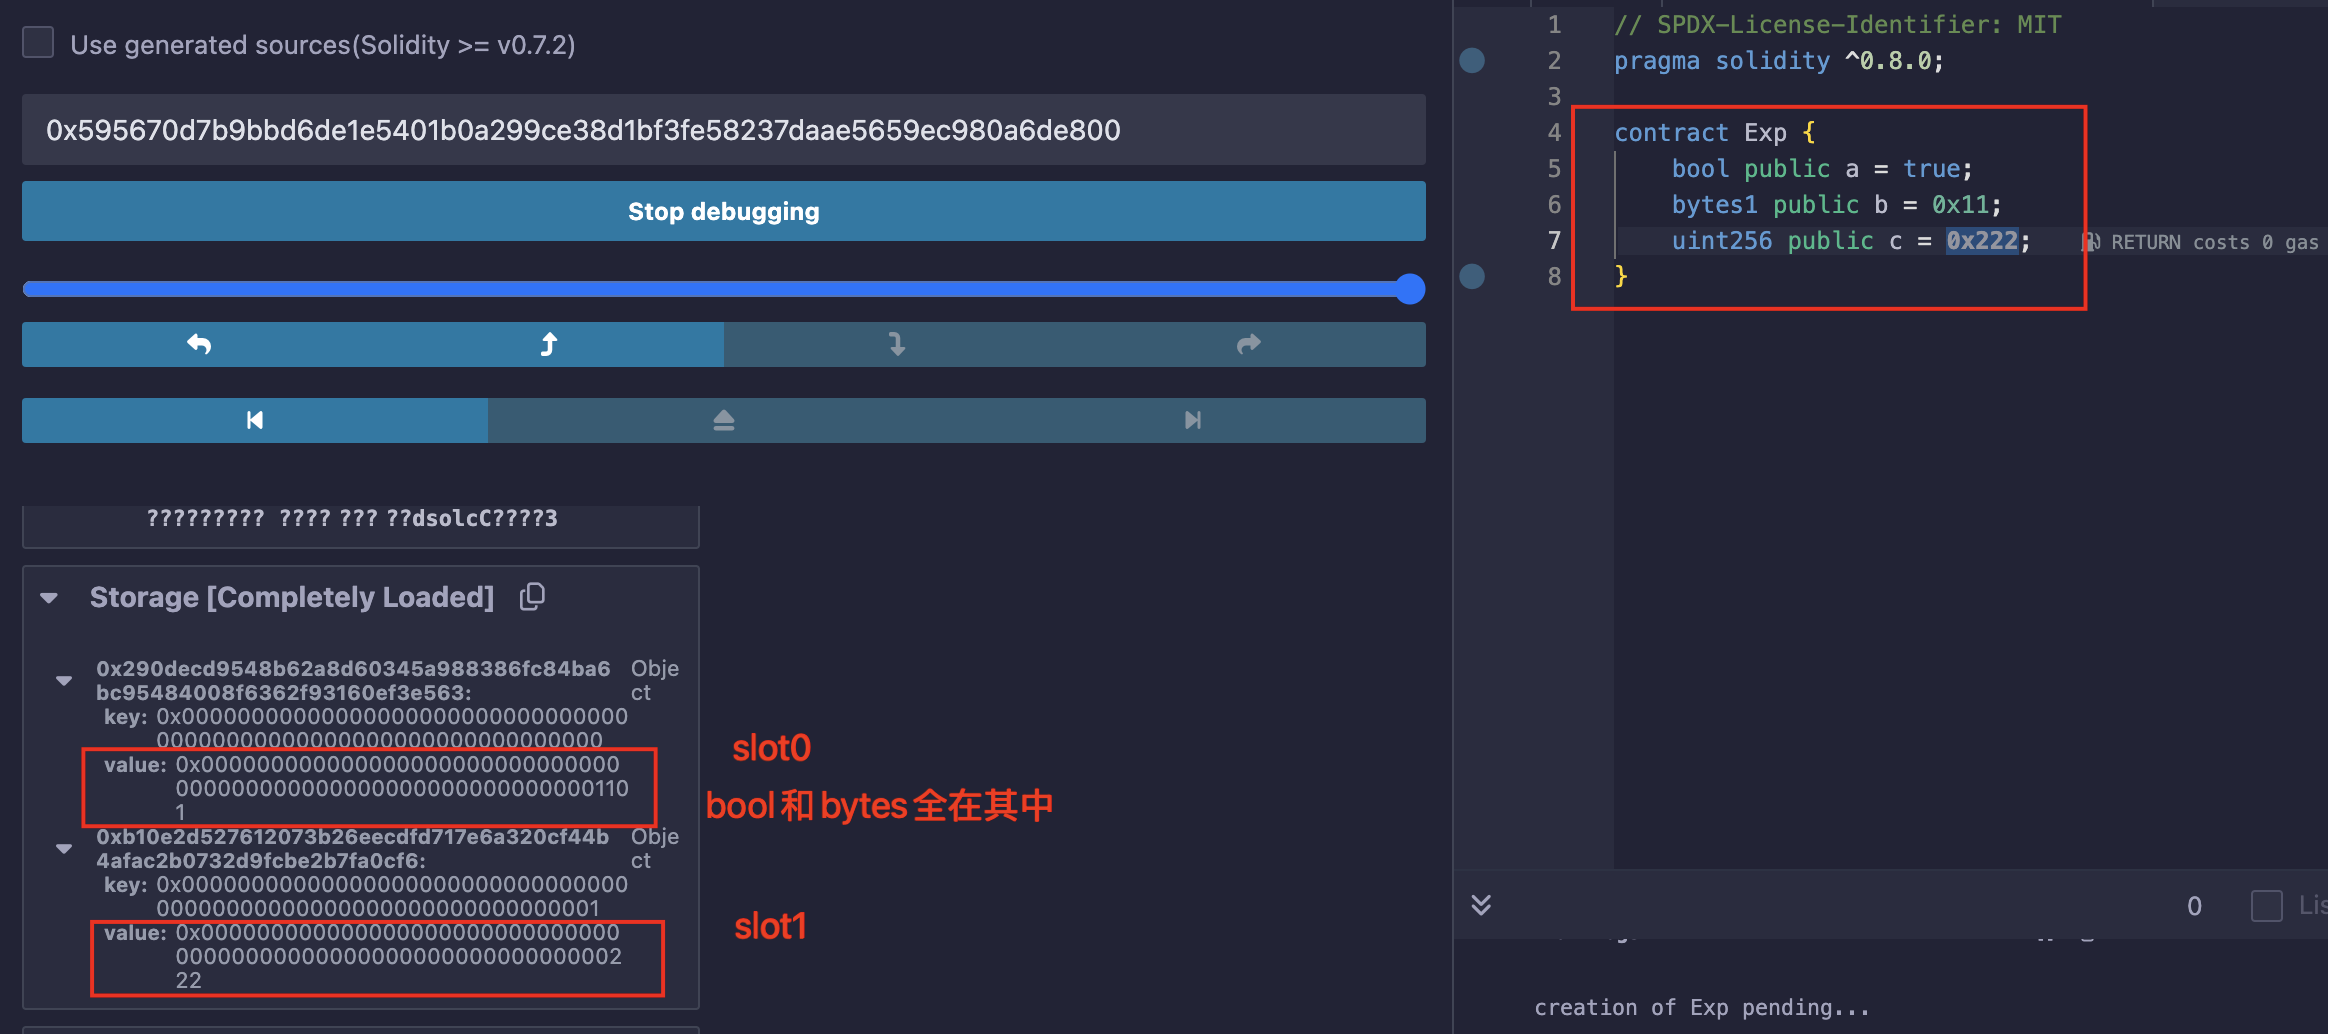
Task: Step over back in the debugger
Action: [x=198, y=344]
